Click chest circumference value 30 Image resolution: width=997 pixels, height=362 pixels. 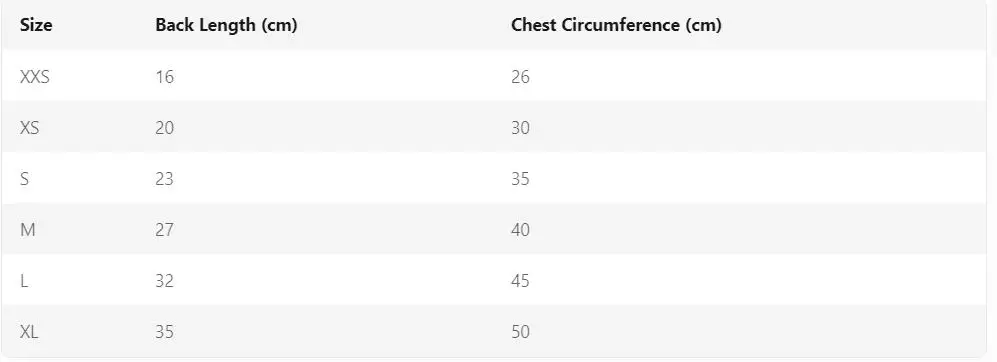click(x=520, y=128)
